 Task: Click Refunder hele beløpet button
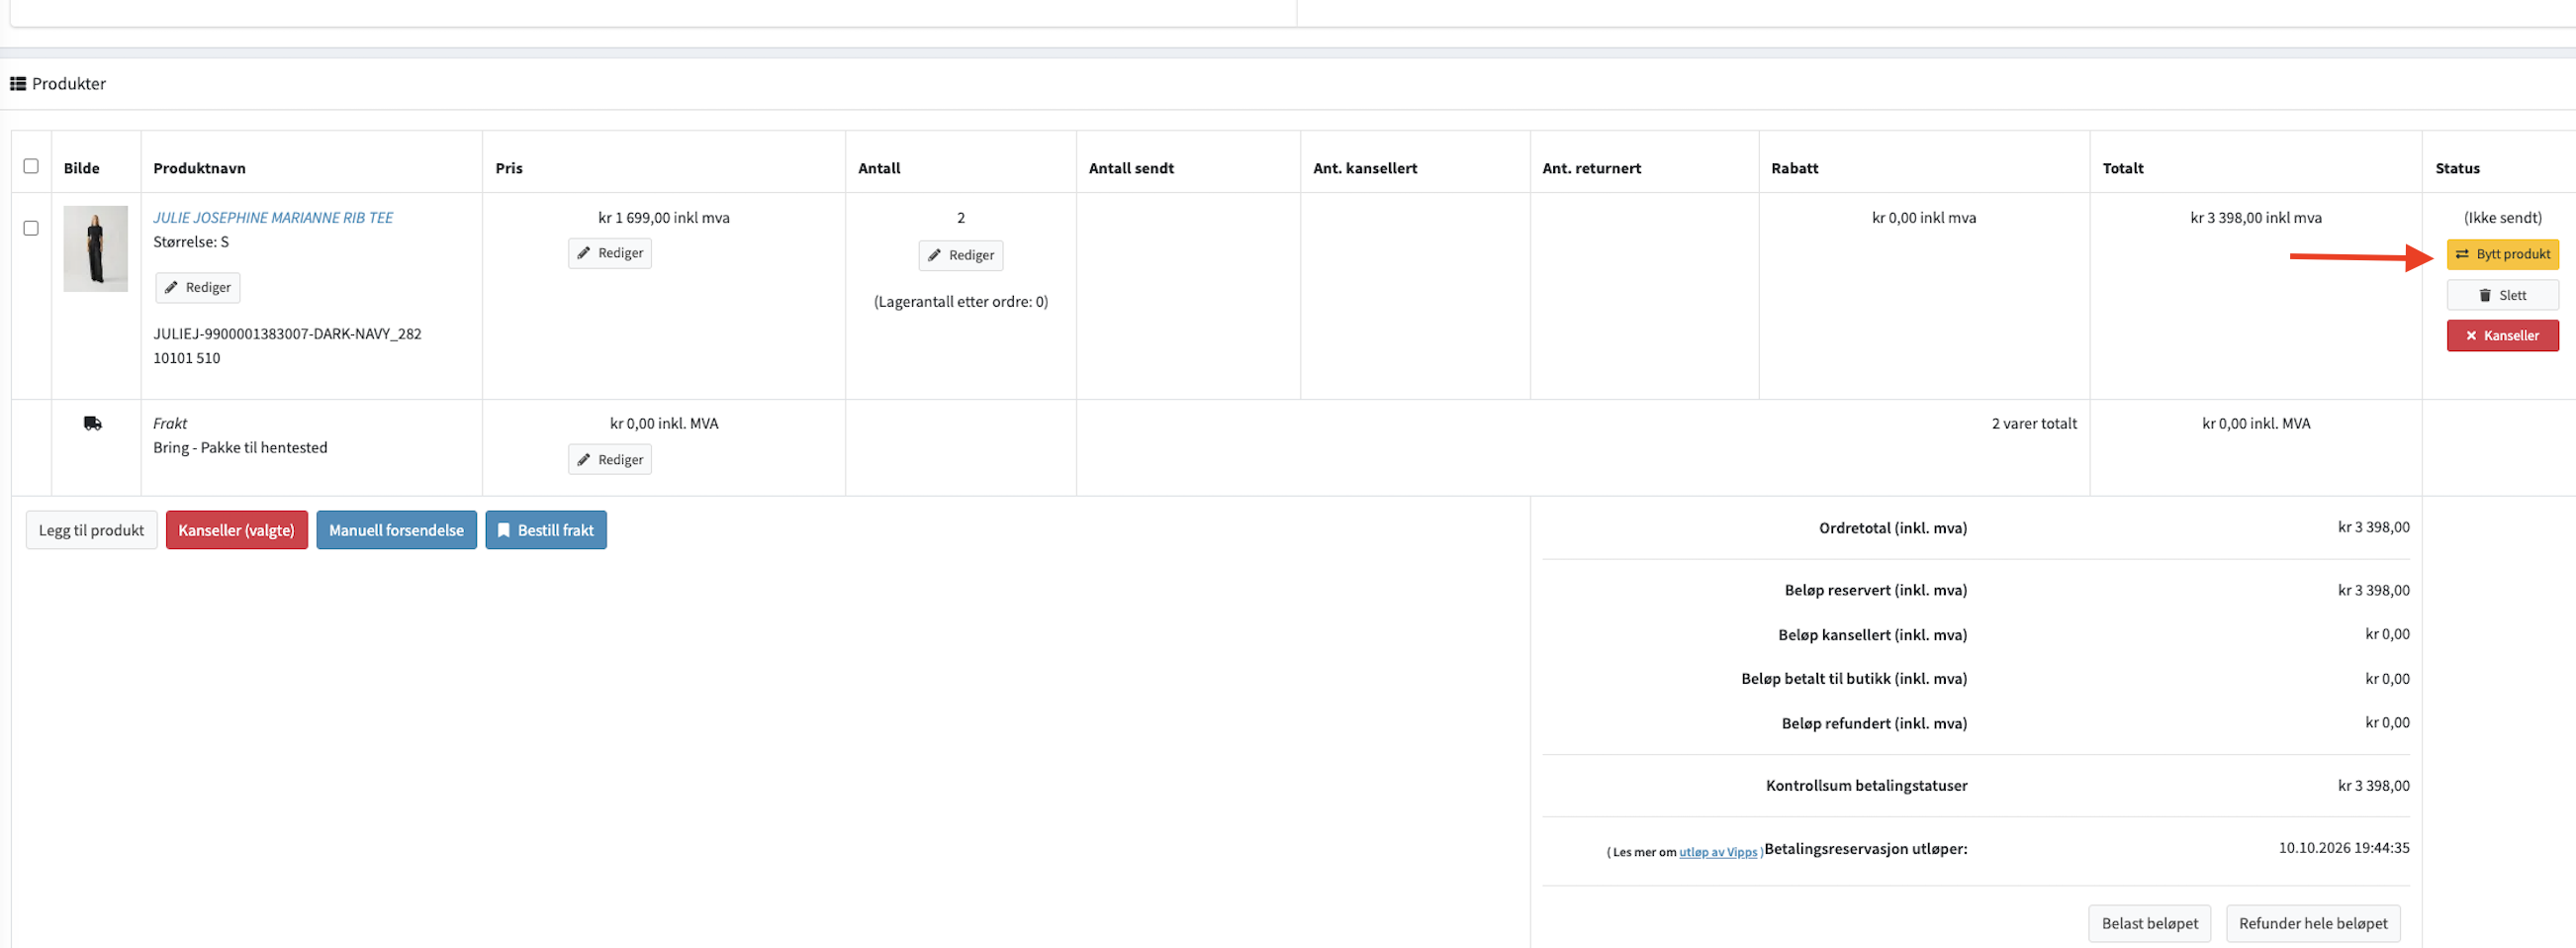tap(2312, 923)
